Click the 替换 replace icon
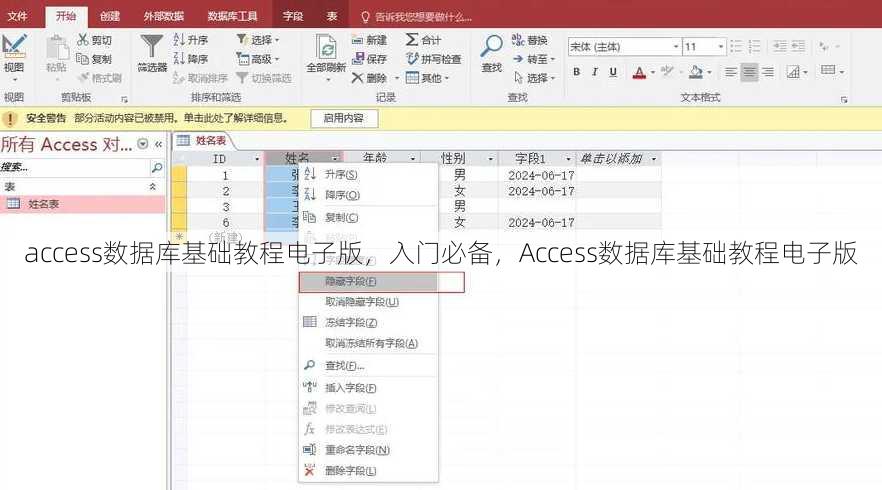This screenshot has height=490, width=882. click(518, 40)
